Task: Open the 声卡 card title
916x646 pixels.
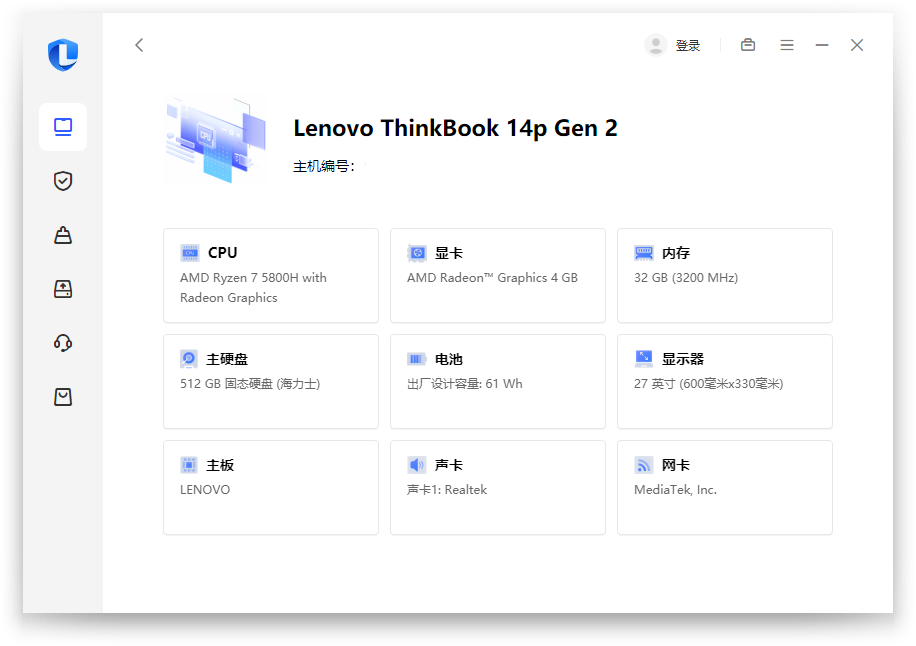Action: click(449, 465)
